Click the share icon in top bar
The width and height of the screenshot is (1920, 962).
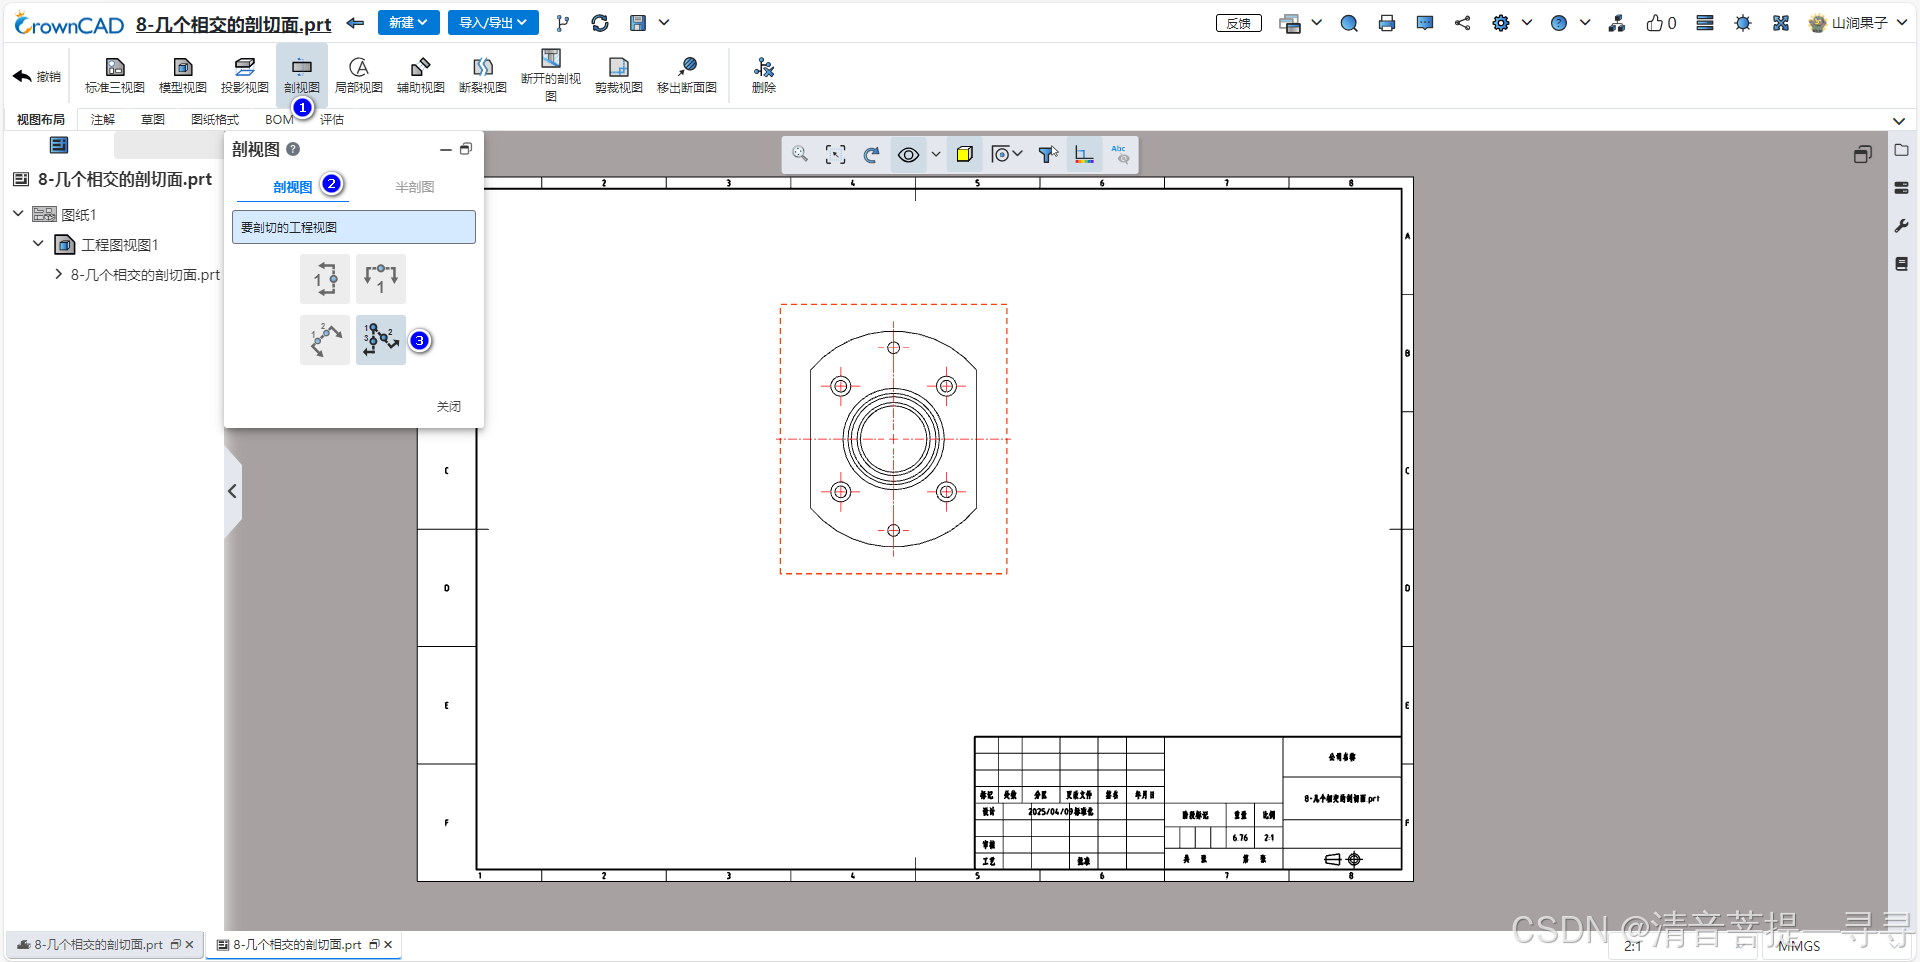(1463, 23)
